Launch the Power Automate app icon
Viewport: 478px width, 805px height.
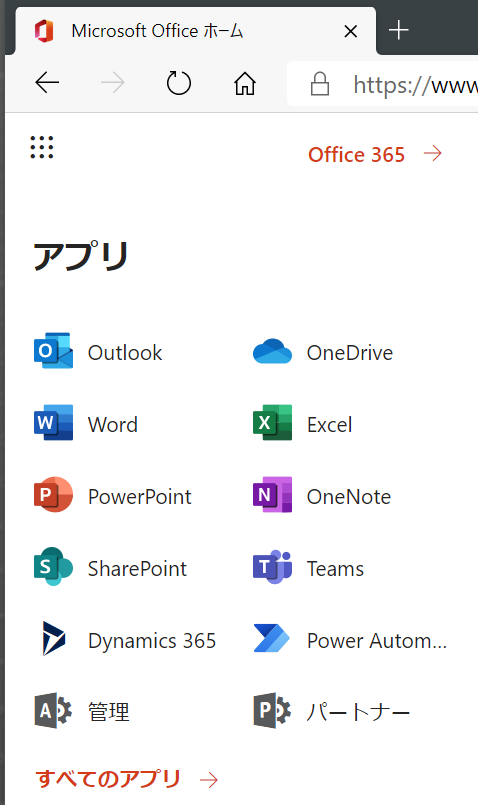tap(272, 639)
